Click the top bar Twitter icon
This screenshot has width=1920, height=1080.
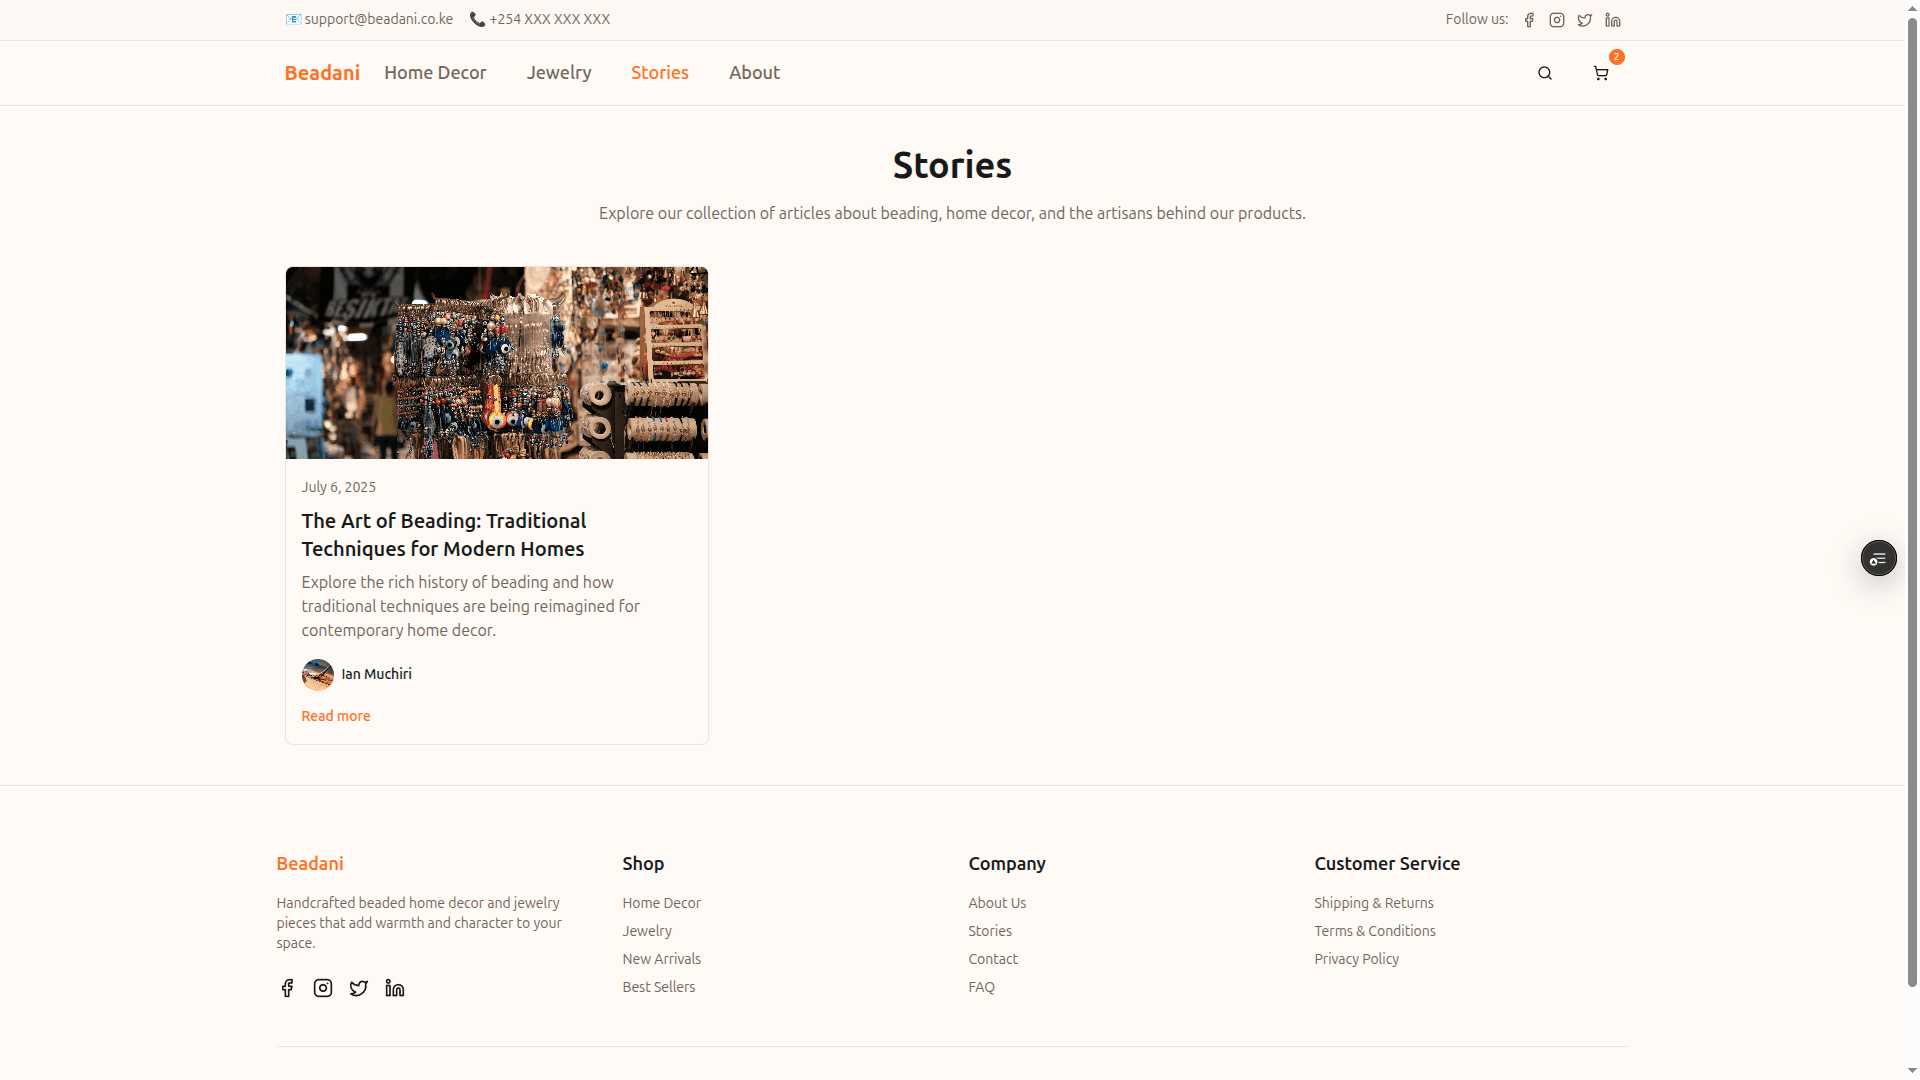coord(1585,20)
